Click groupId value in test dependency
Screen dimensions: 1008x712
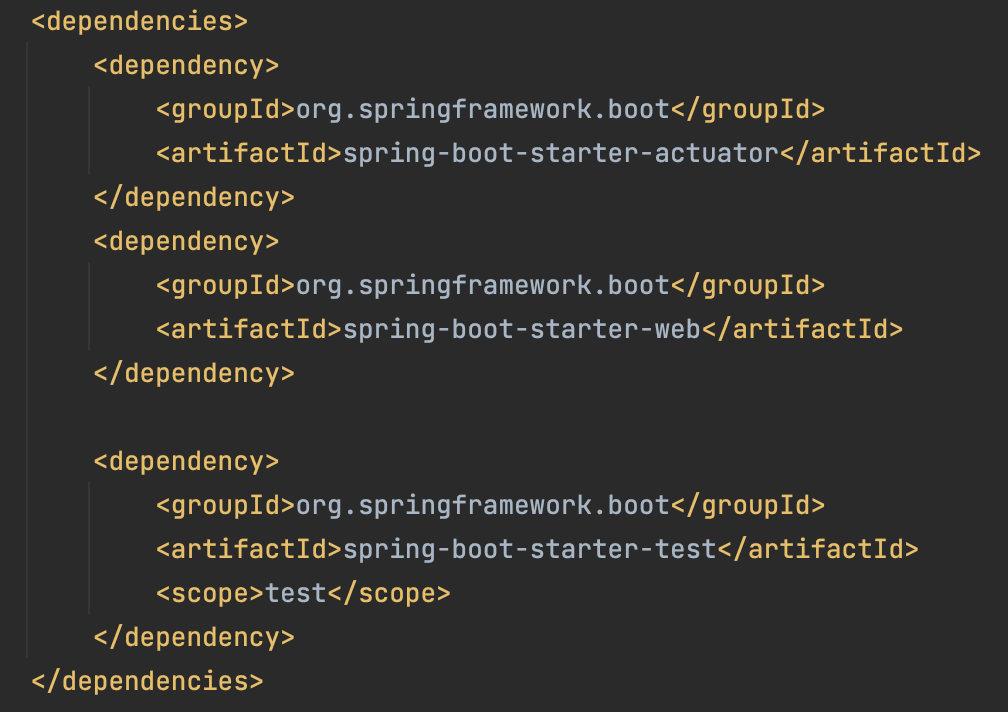483,505
